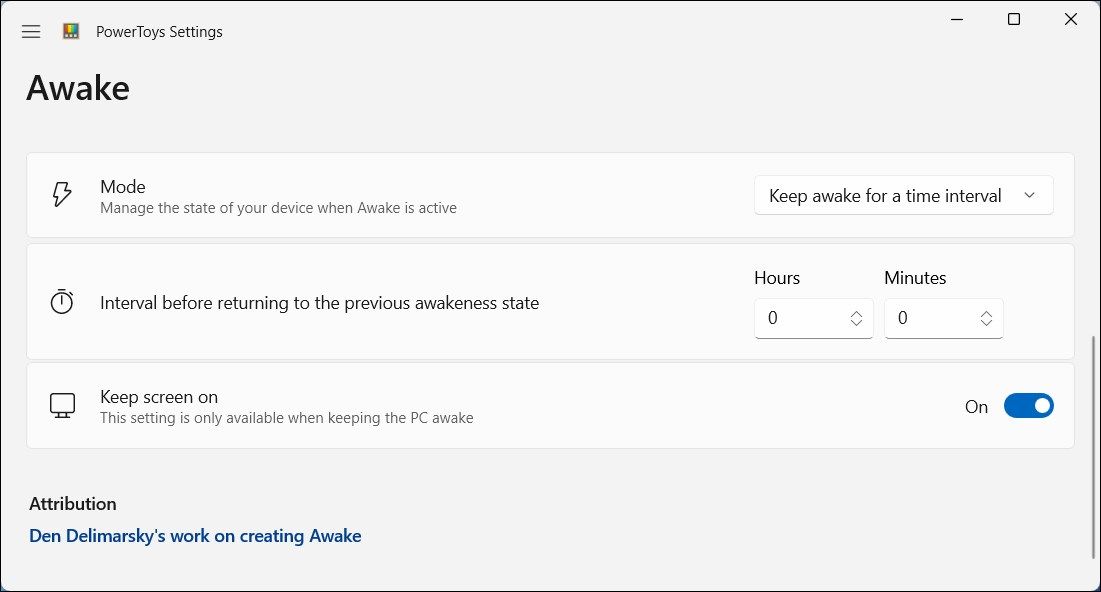Increment the Minutes value with the up arrow

(986, 312)
